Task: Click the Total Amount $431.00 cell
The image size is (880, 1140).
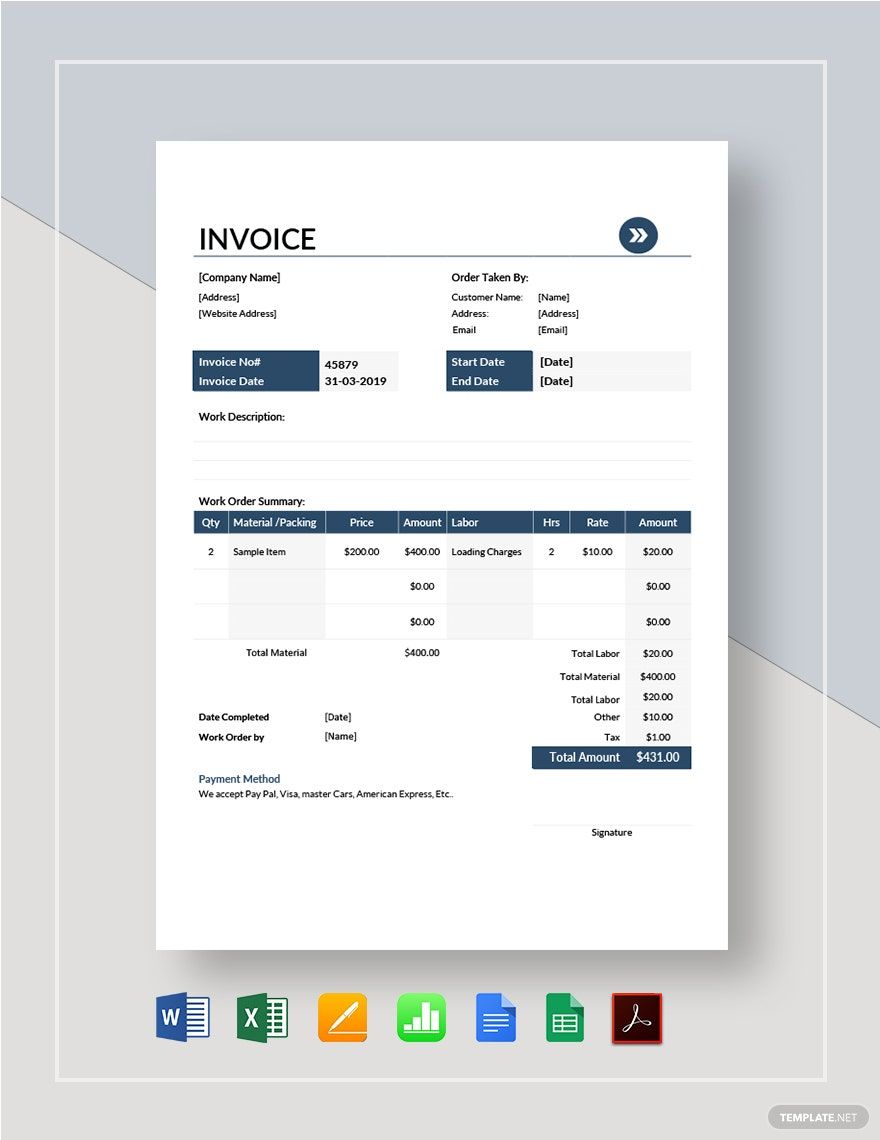Action: (x=611, y=757)
